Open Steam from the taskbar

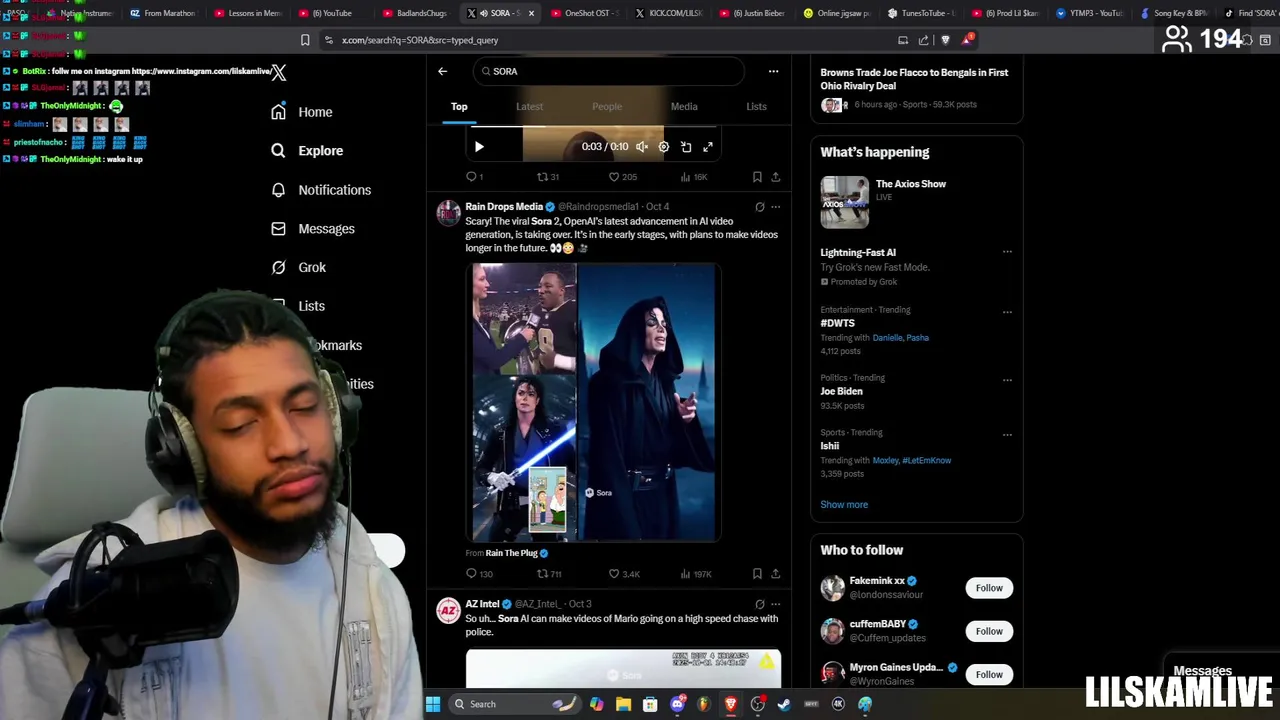tap(784, 704)
